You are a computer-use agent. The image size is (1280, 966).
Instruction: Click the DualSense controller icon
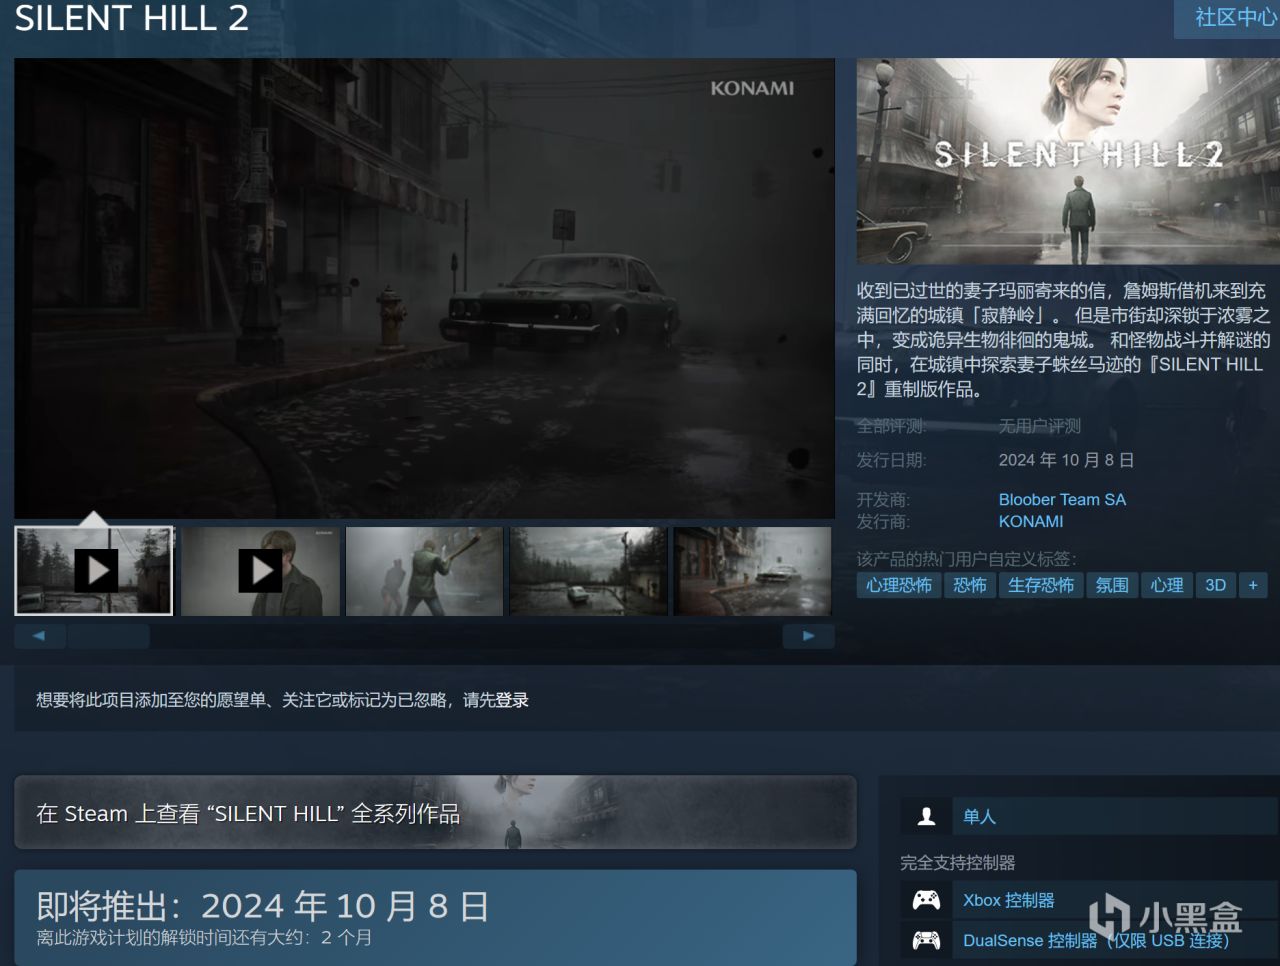pyautogui.click(x=926, y=940)
